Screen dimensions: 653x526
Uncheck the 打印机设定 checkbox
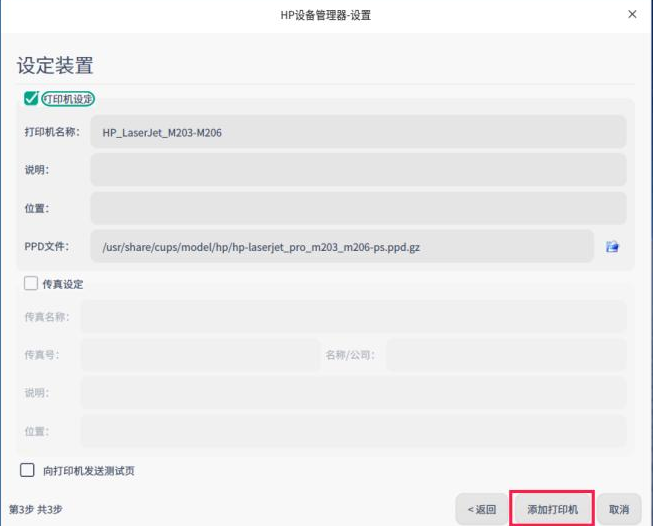pos(31,99)
